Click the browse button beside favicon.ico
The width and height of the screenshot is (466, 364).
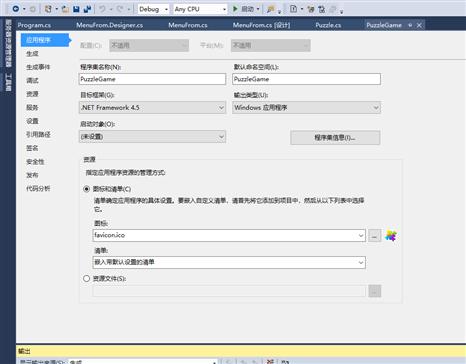point(375,236)
